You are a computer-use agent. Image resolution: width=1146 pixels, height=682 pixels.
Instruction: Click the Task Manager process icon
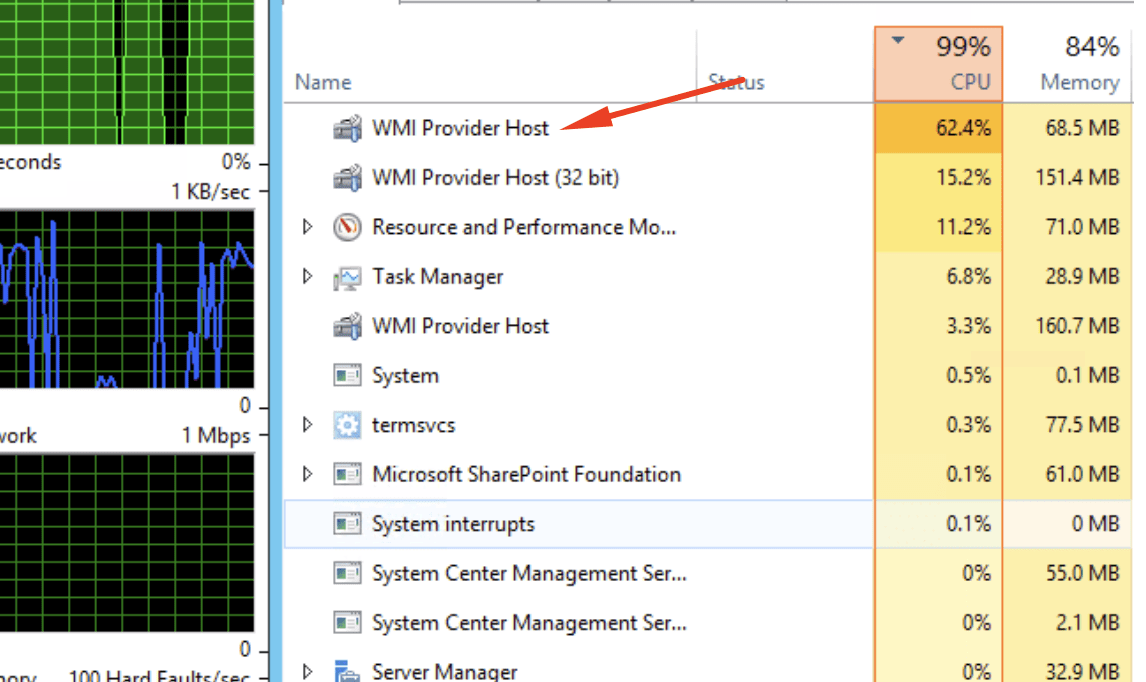[x=347, y=277]
